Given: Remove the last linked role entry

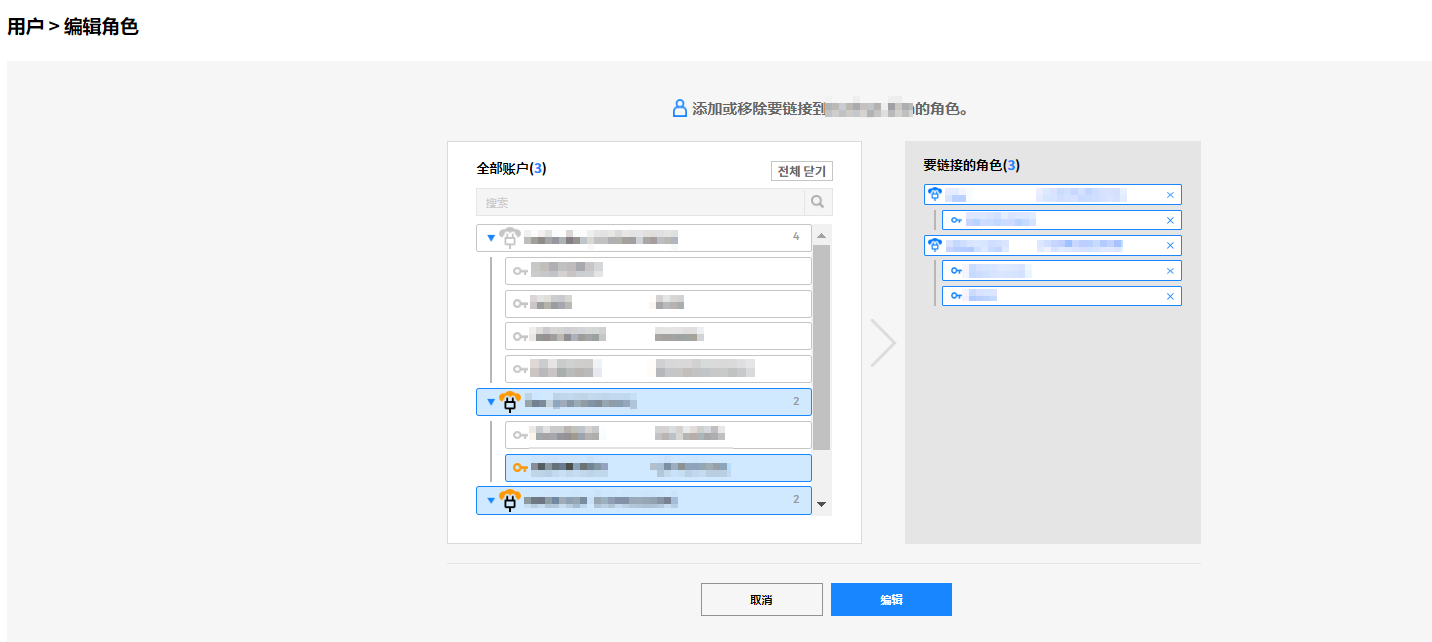Looking at the screenshot, I should pyautogui.click(x=1170, y=296).
